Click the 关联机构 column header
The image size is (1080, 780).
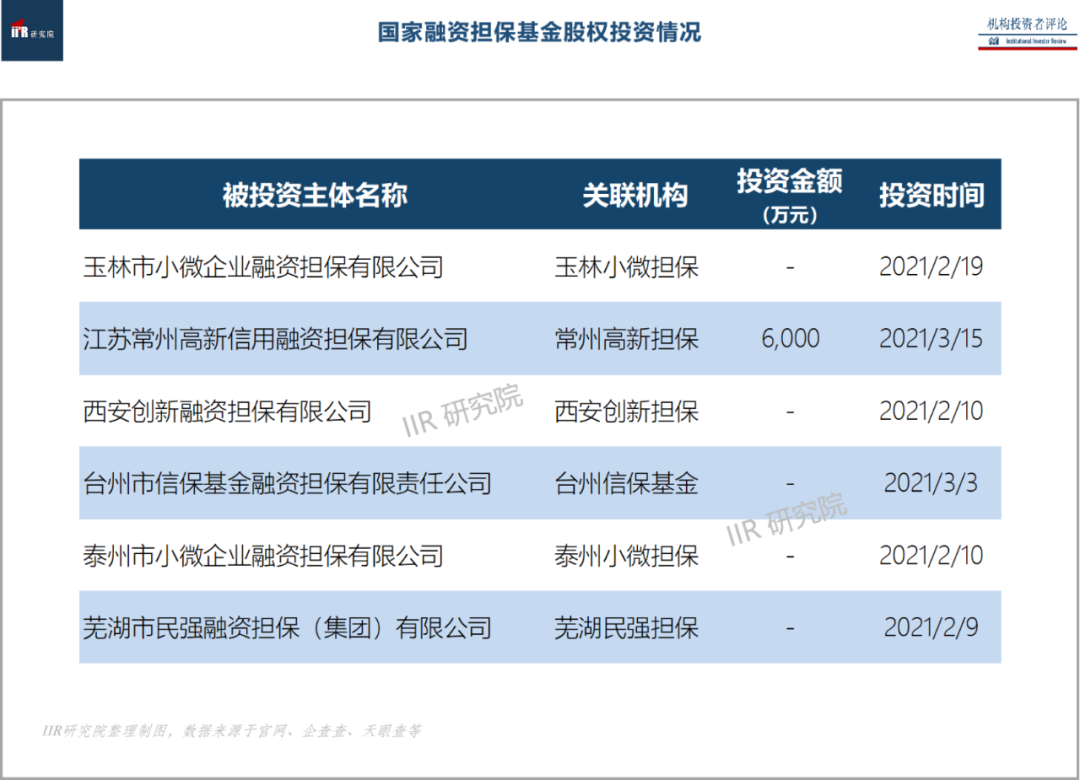point(635,196)
